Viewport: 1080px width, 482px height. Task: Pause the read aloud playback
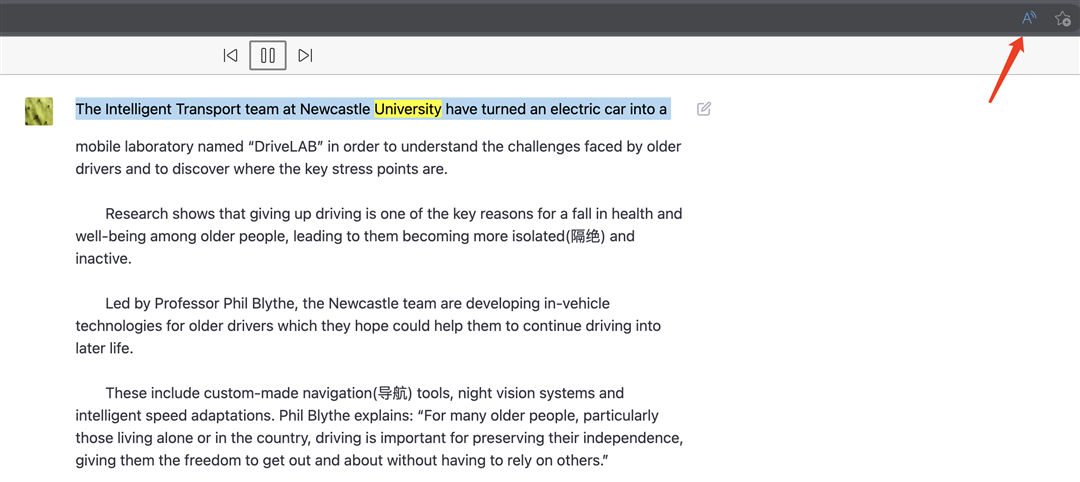[268, 56]
